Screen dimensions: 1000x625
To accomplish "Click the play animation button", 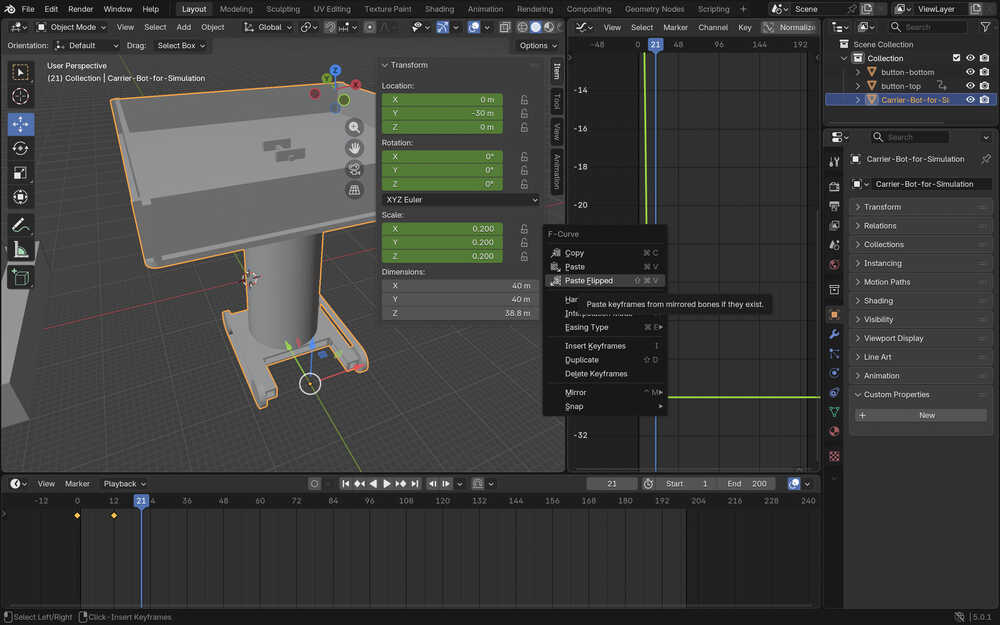I will point(387,484).
